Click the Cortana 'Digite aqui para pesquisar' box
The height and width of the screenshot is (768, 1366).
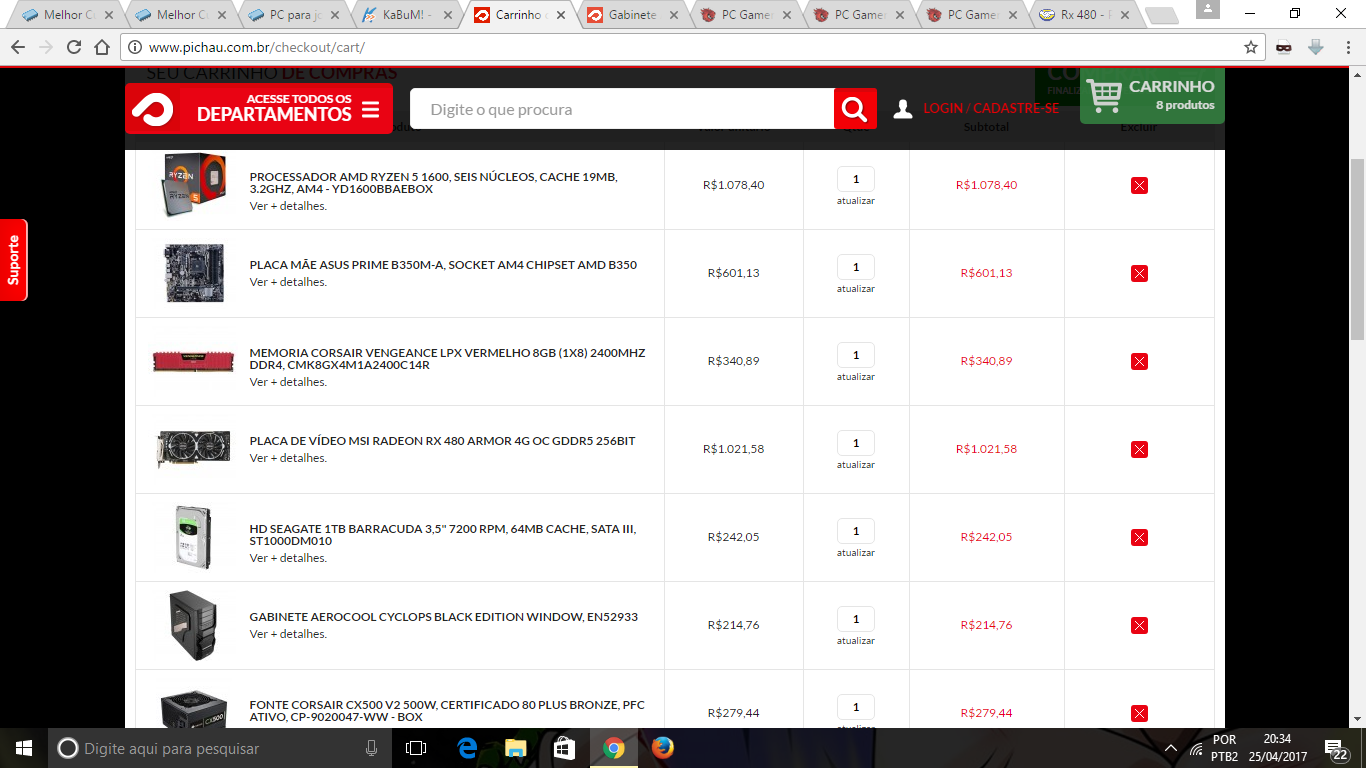[x=220, y=748]
